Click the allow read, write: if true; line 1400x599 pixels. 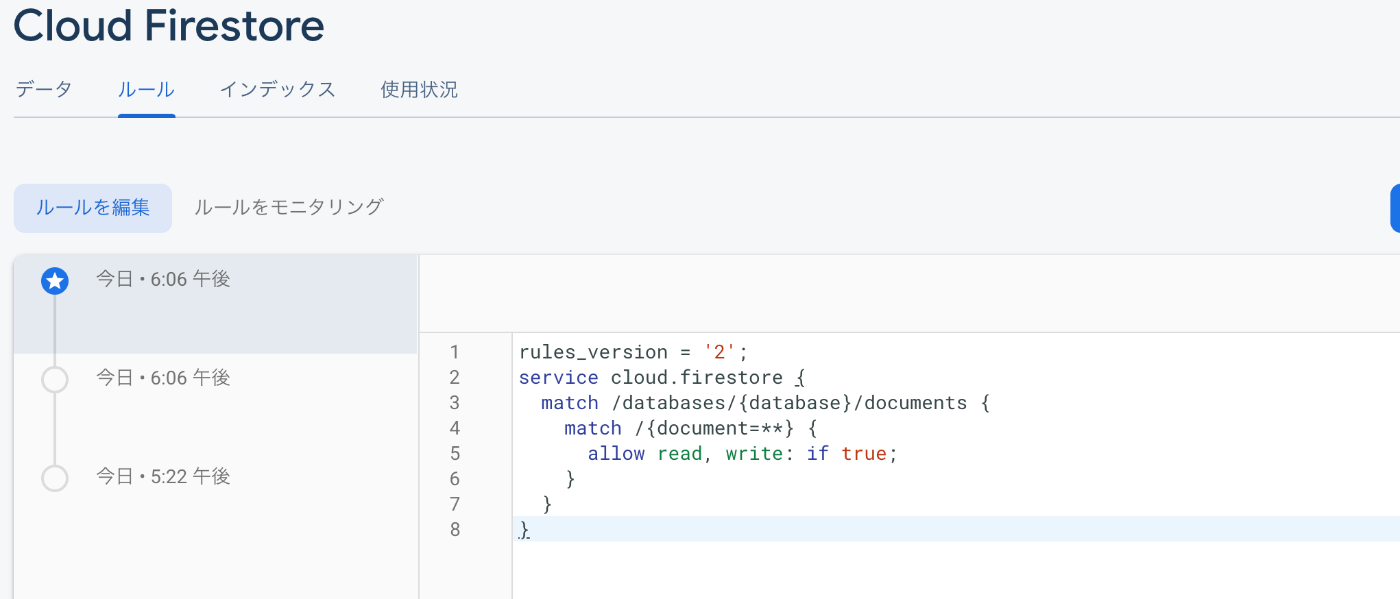point(744,453)
